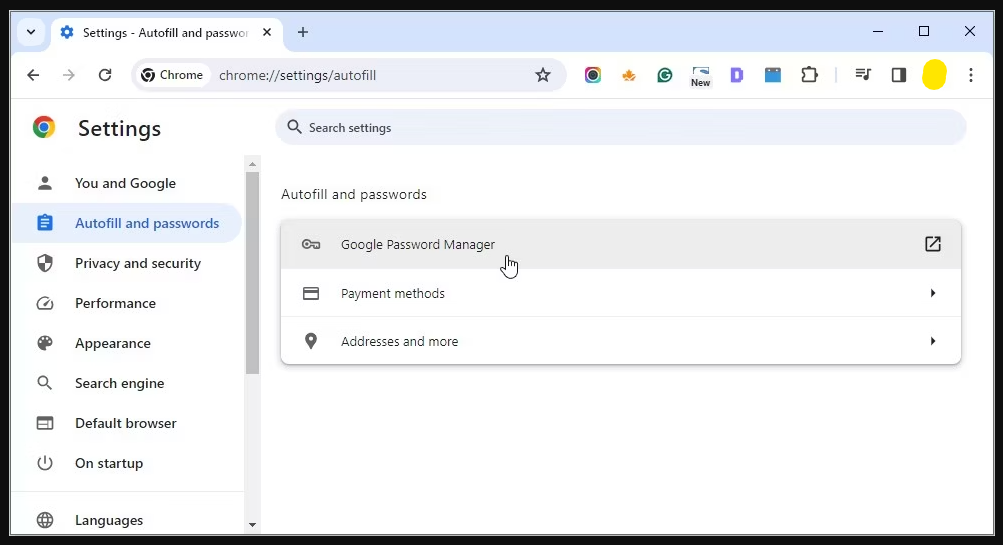Click the address bar URL chrome://settings/autofill
Screen dimensions: 1003x545
297,75
